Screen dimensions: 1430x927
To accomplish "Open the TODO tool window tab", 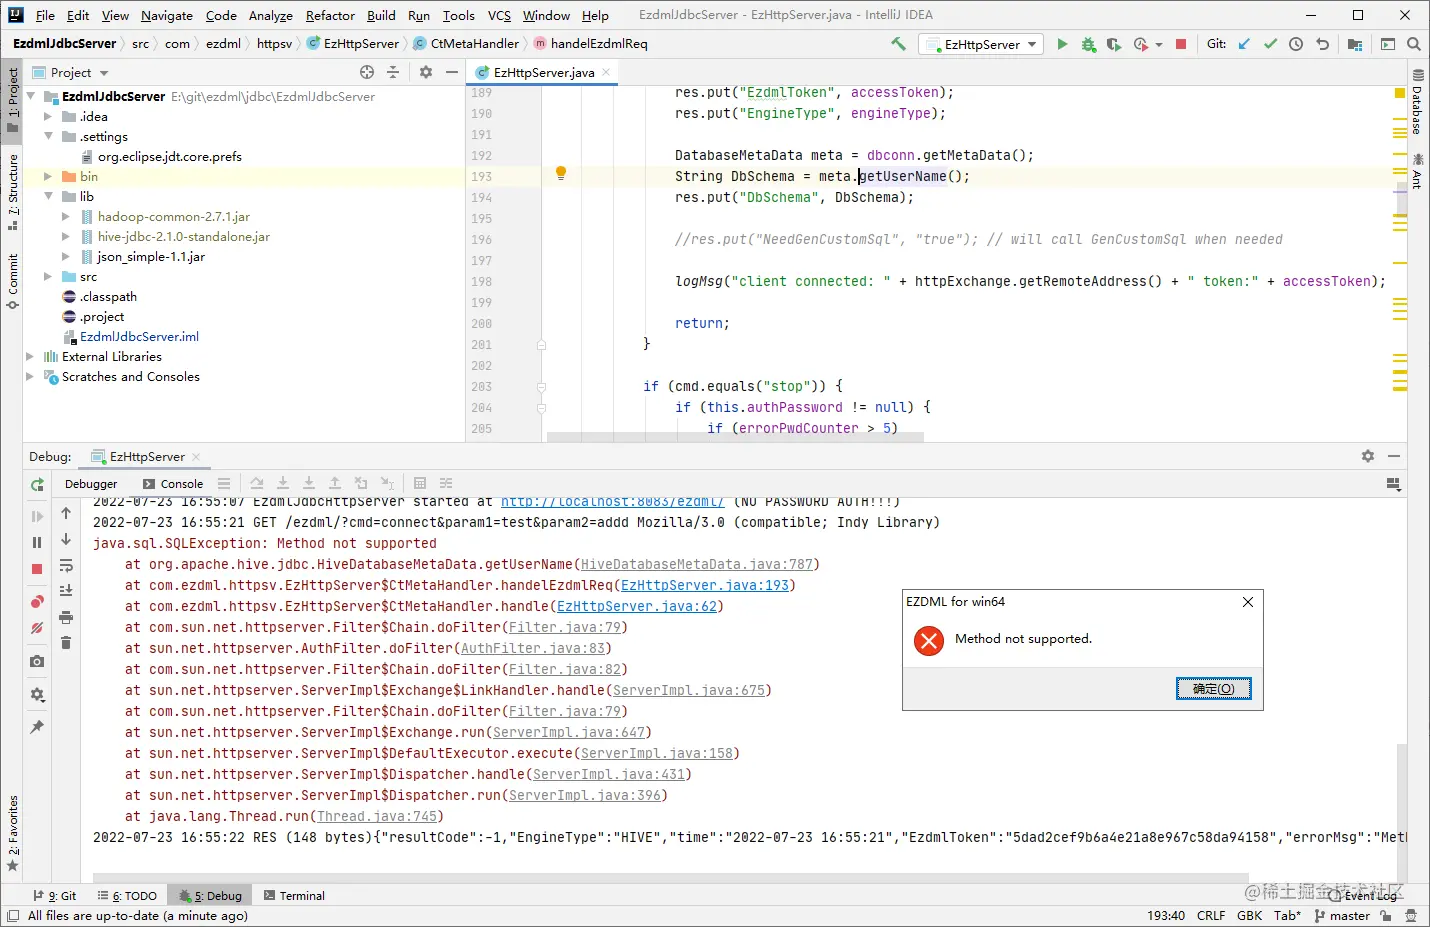I will (127, 896).
